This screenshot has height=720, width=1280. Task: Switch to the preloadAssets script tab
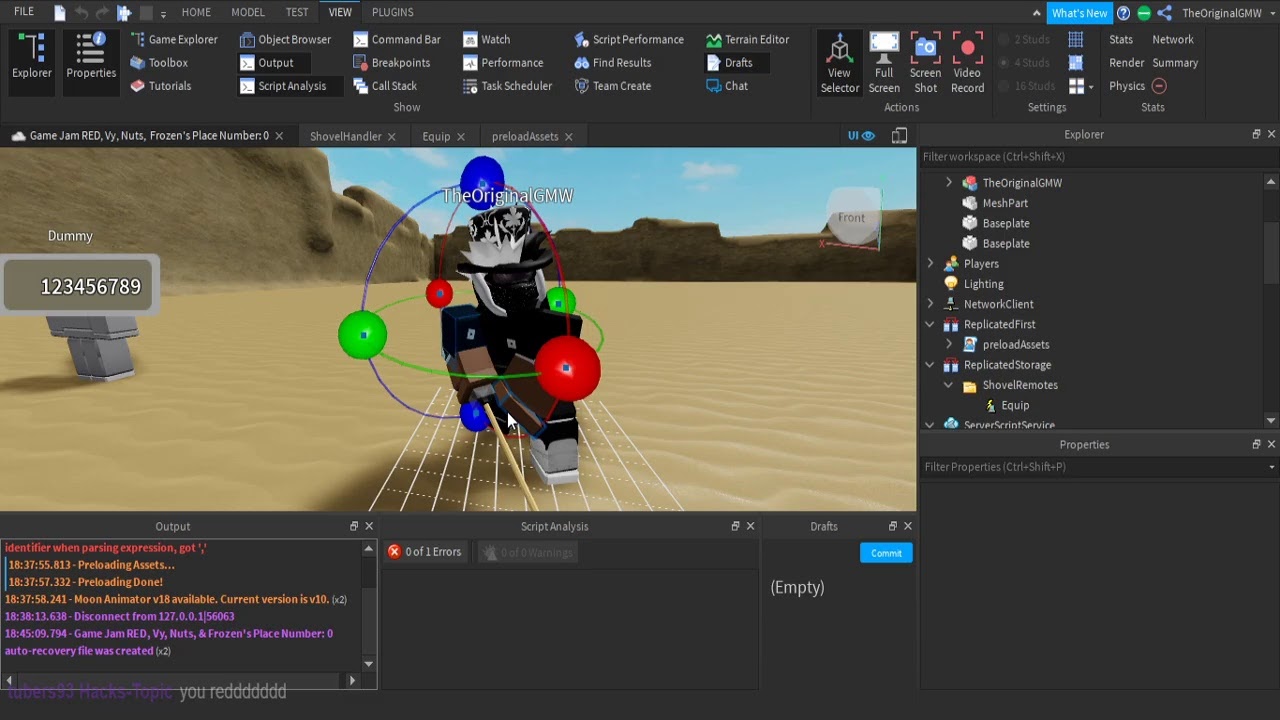(525, 136)
